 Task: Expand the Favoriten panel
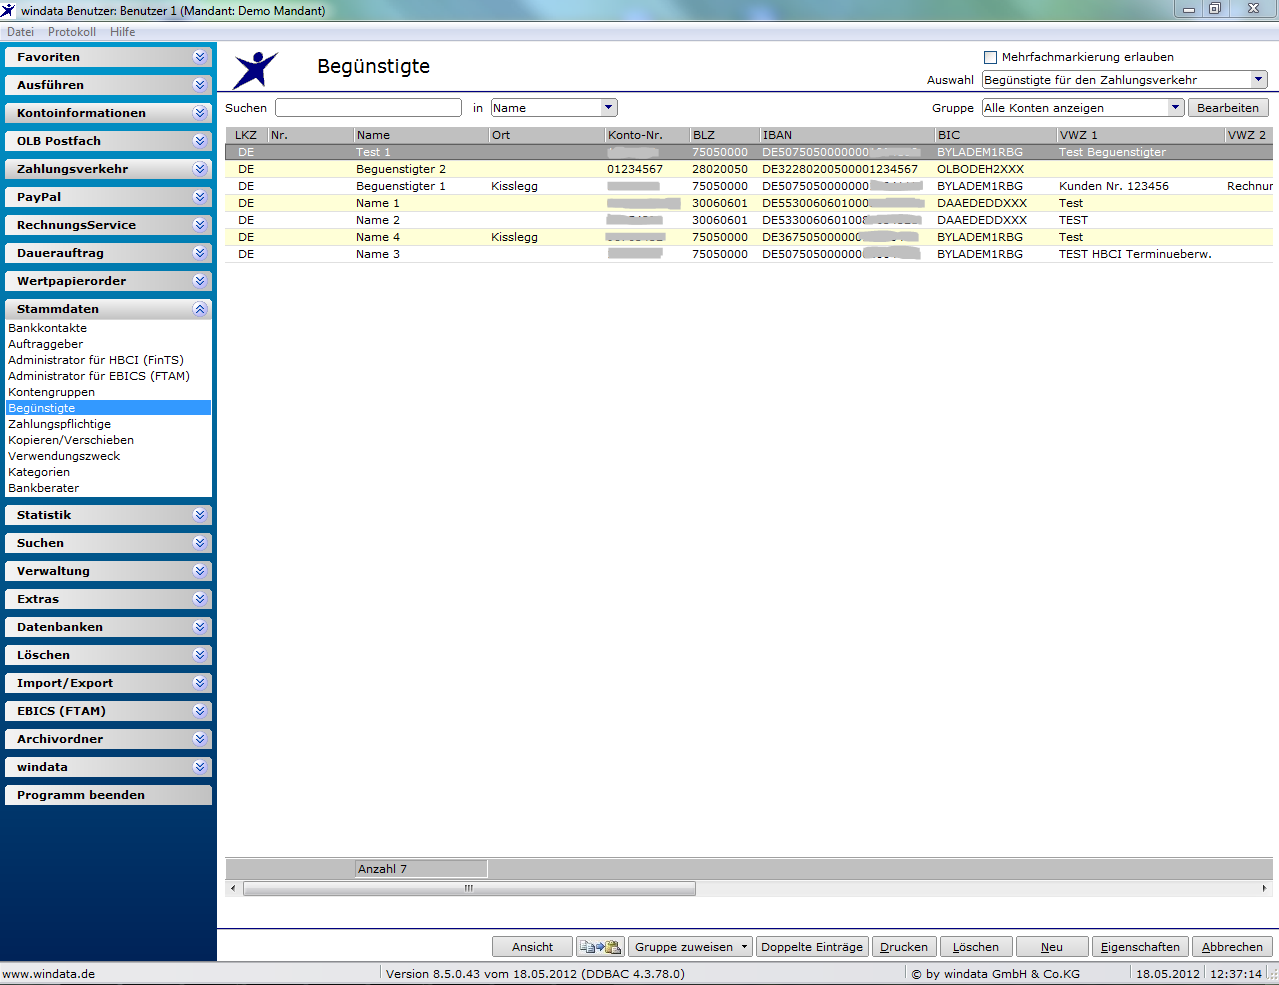point(109,57)
